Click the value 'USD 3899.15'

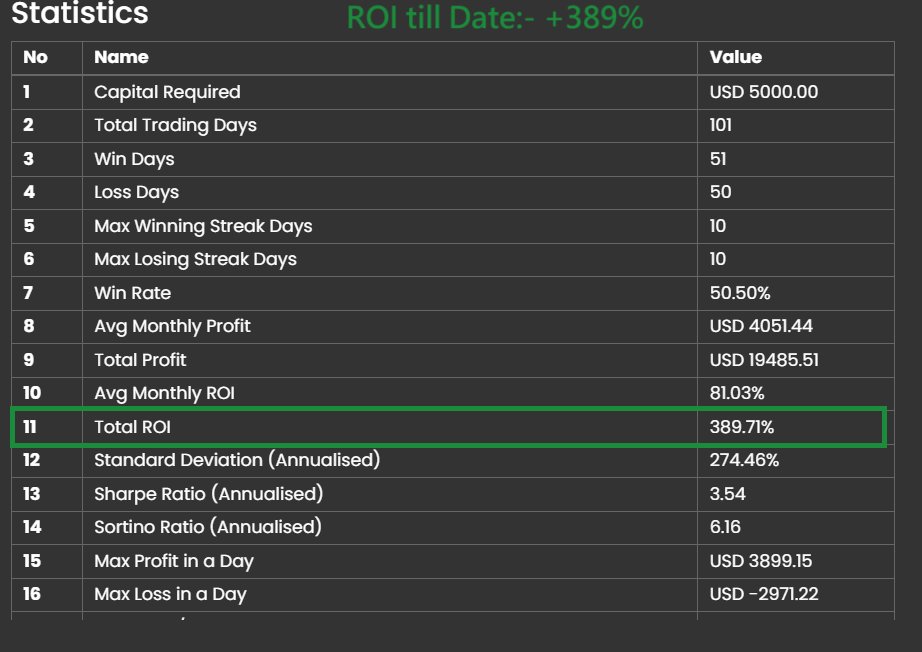point(760,561)
